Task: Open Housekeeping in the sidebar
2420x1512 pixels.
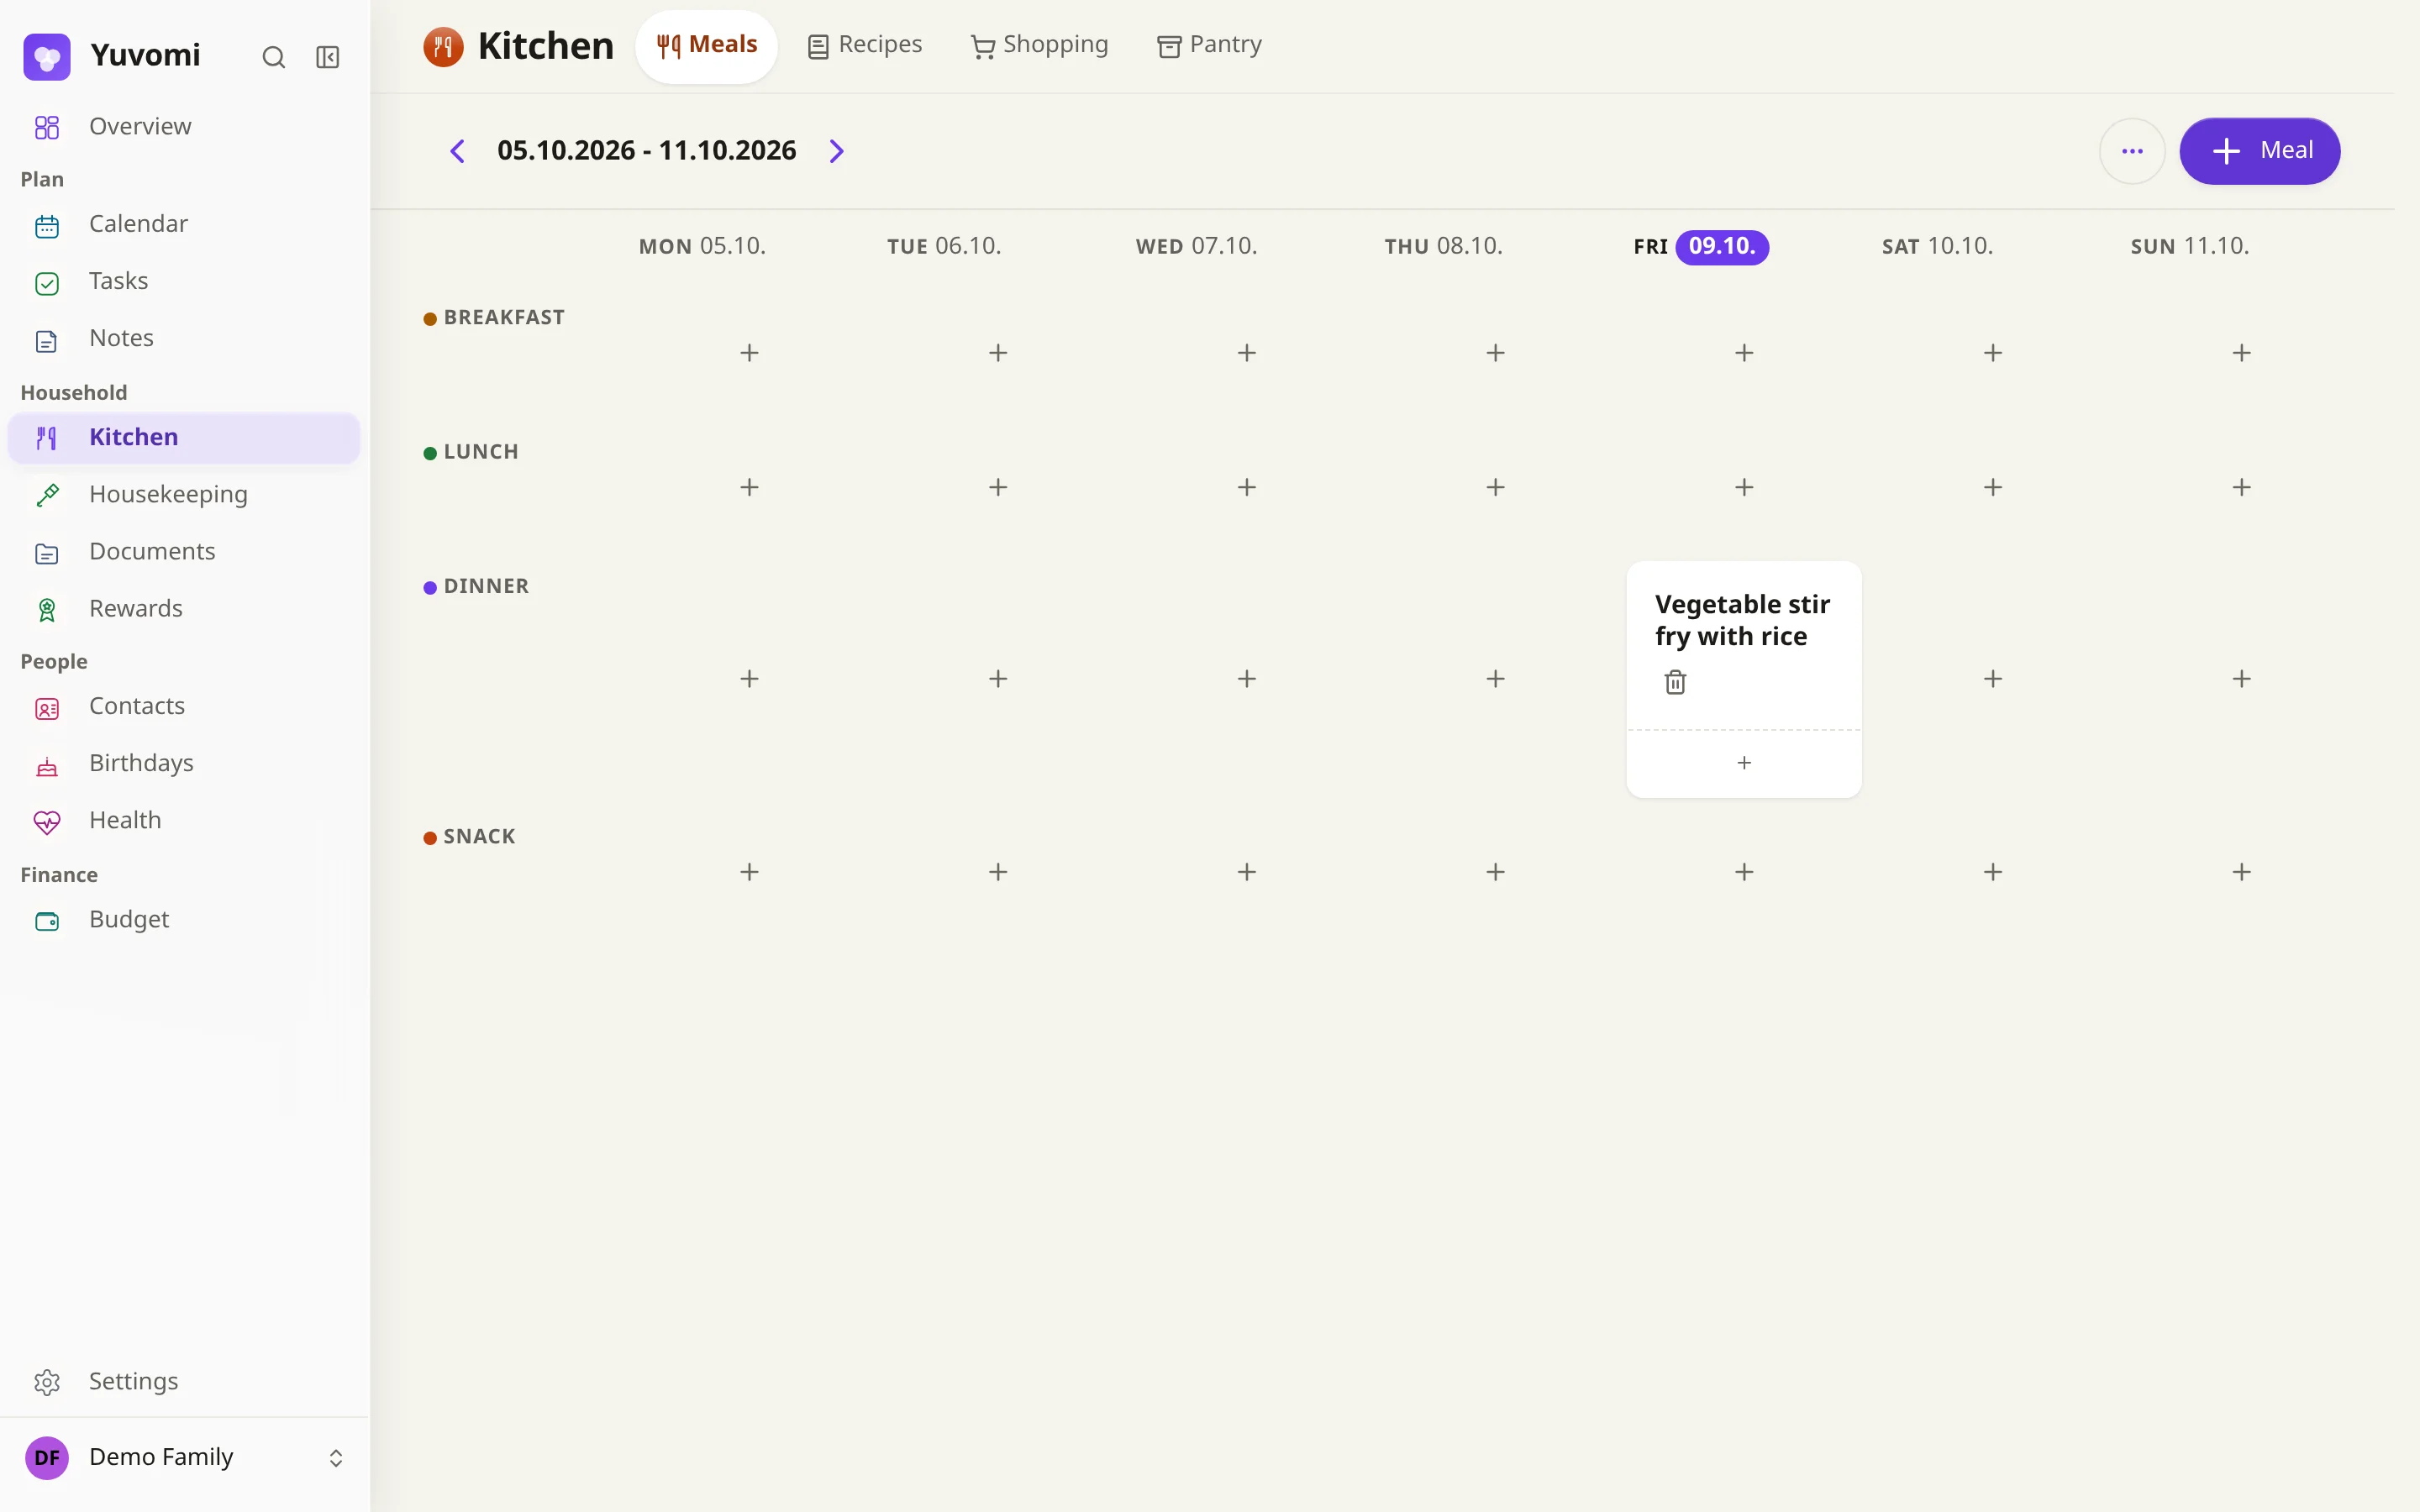Action: pos(184,495)
